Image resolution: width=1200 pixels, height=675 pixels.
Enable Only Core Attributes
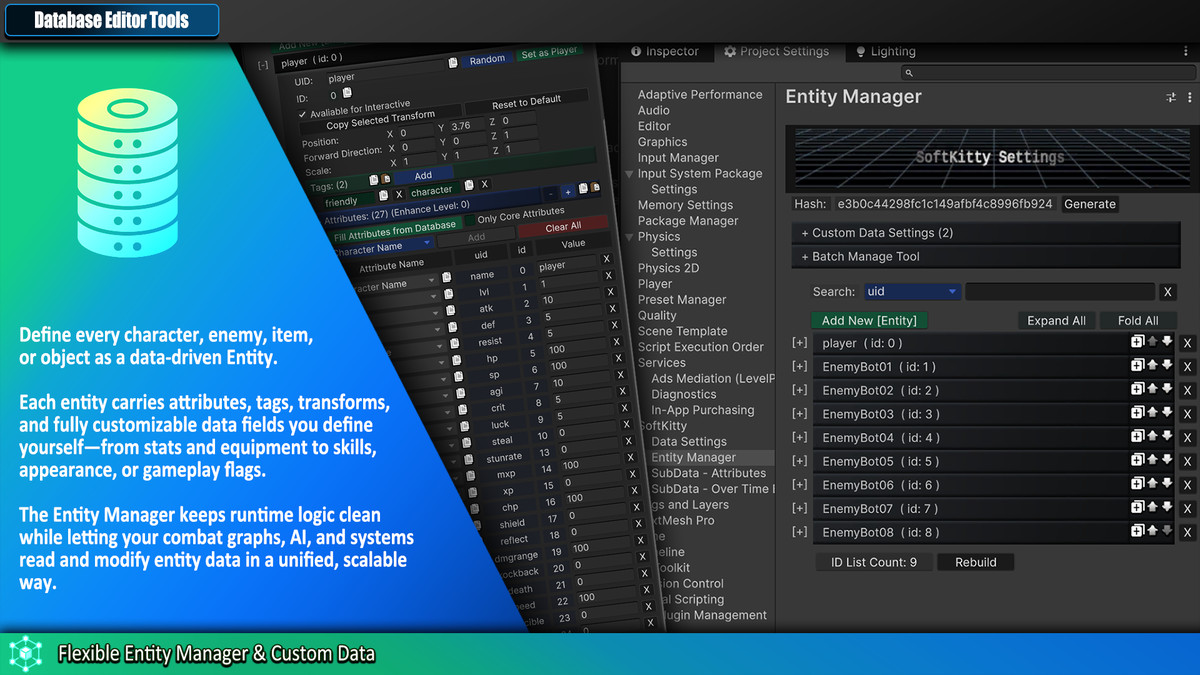pyautogui.click(x=470, y=220)
